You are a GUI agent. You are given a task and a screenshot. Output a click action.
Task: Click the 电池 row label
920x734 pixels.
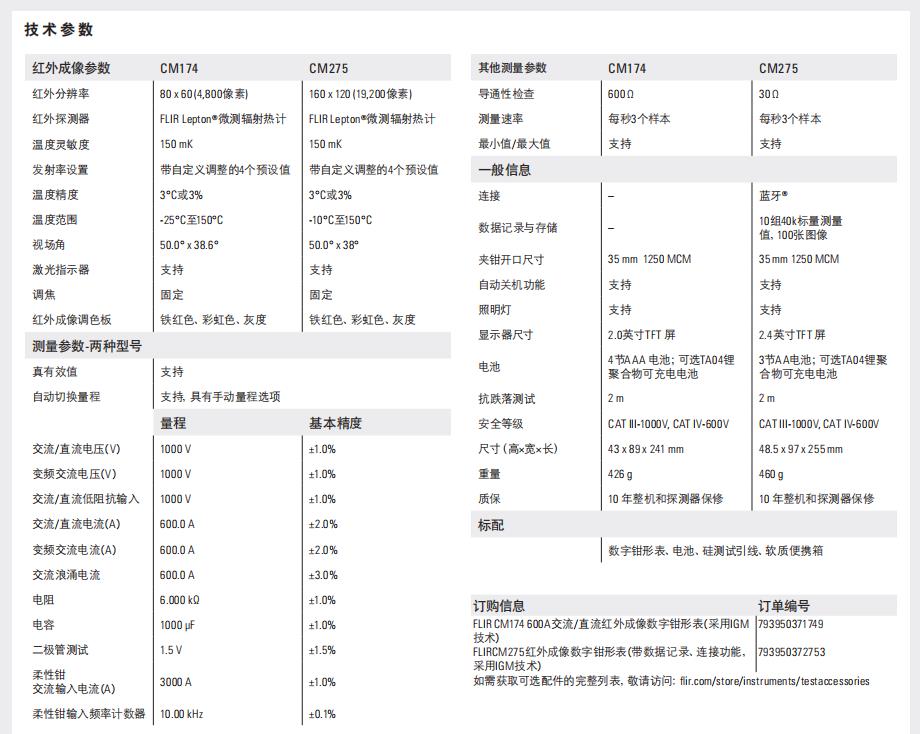click(489, 367)
